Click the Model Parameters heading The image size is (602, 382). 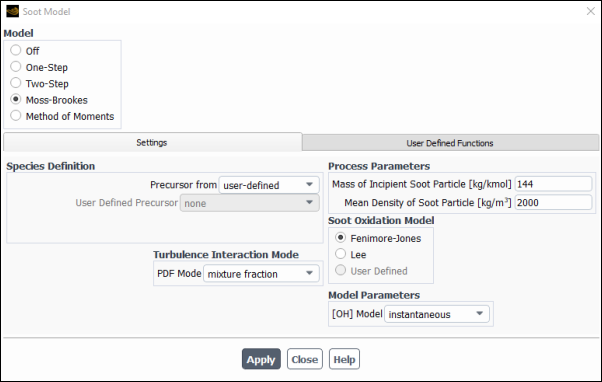[x=374, y=295]
